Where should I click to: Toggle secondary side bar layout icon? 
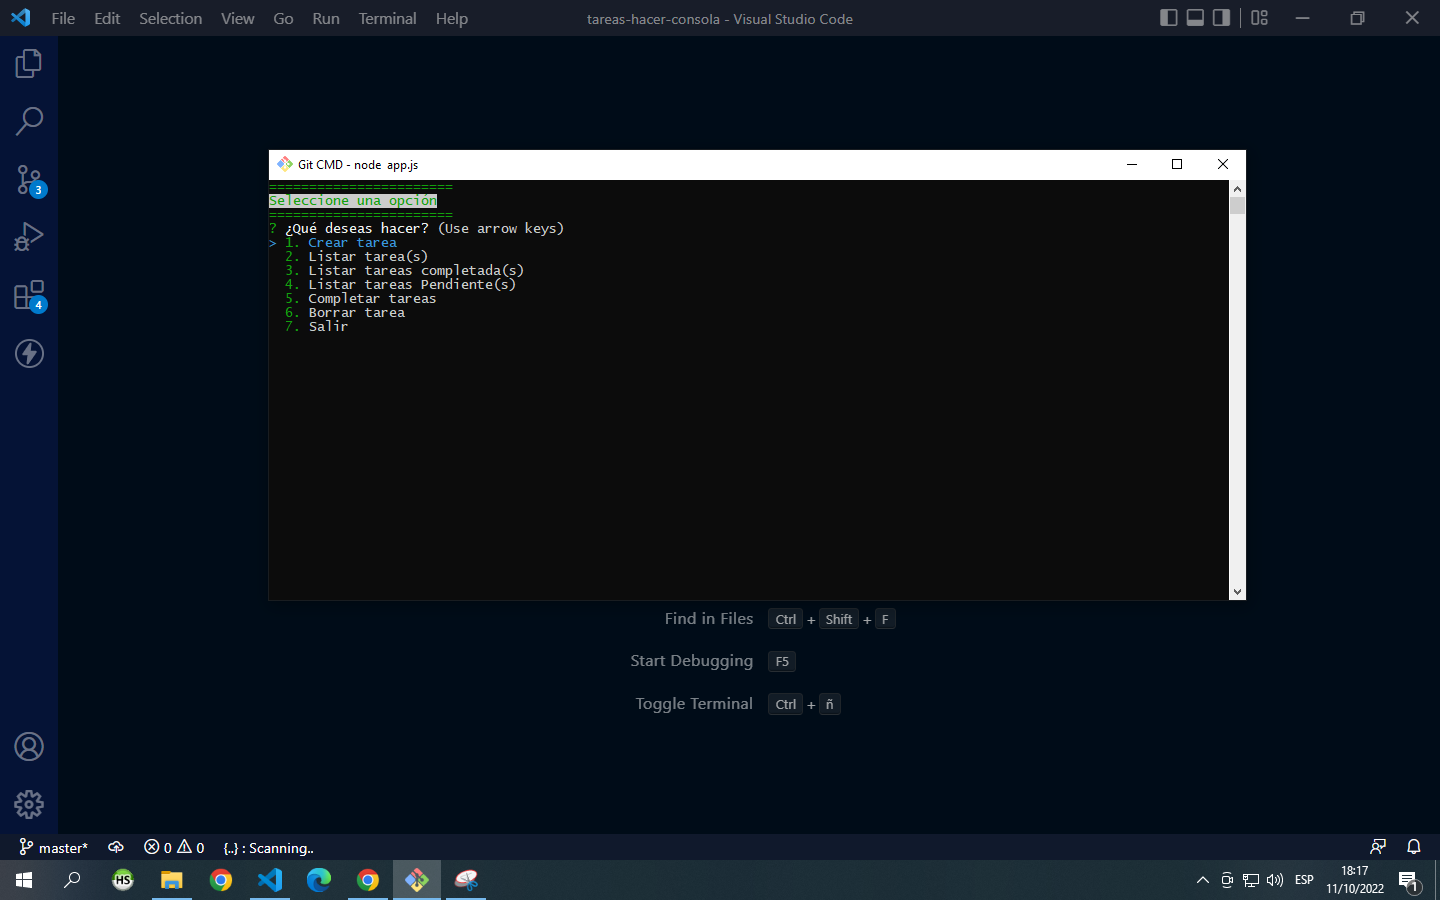point(1221,18)
